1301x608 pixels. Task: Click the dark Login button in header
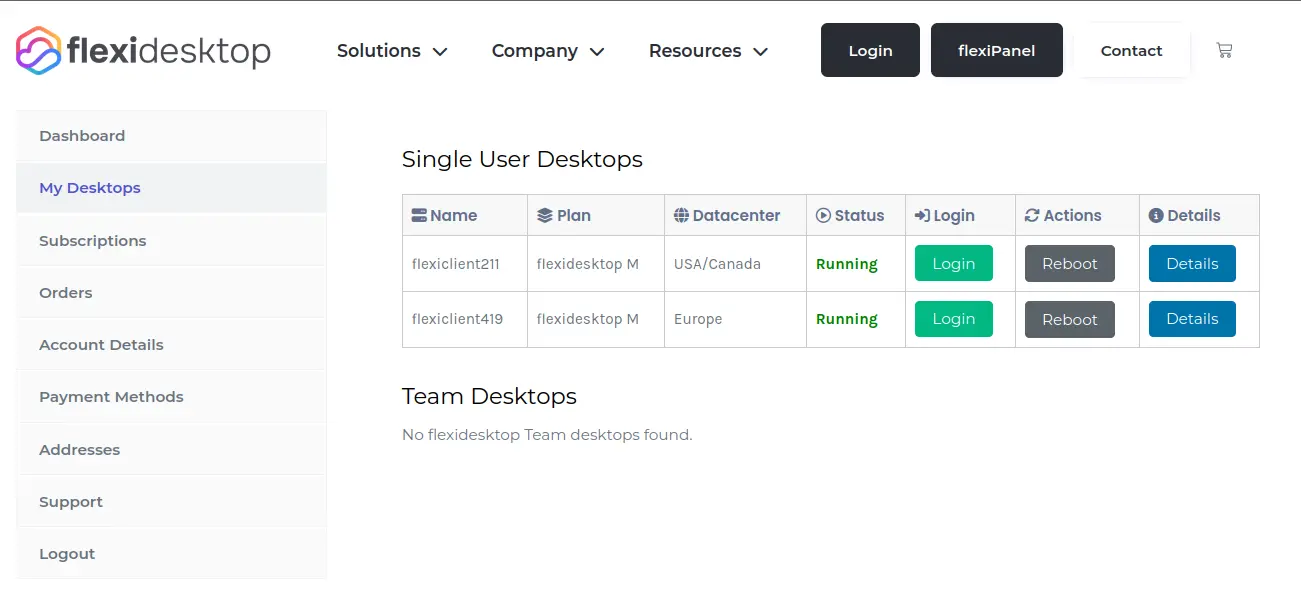tap(870, 50)
